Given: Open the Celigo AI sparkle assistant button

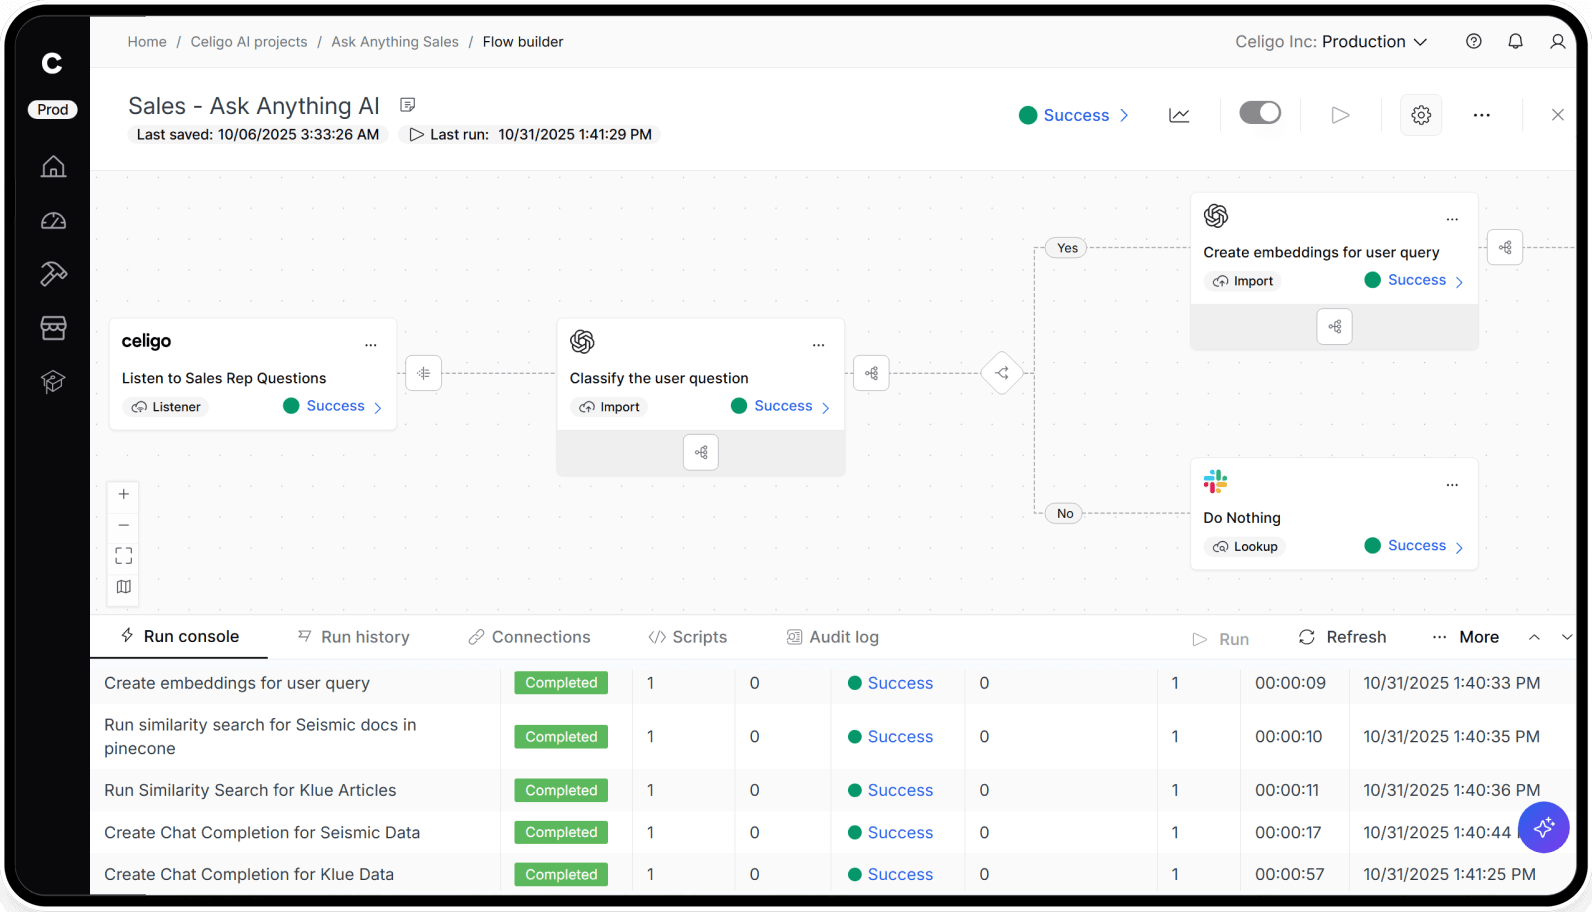Looking at the screenshot, I should [x=1543, y=827].
